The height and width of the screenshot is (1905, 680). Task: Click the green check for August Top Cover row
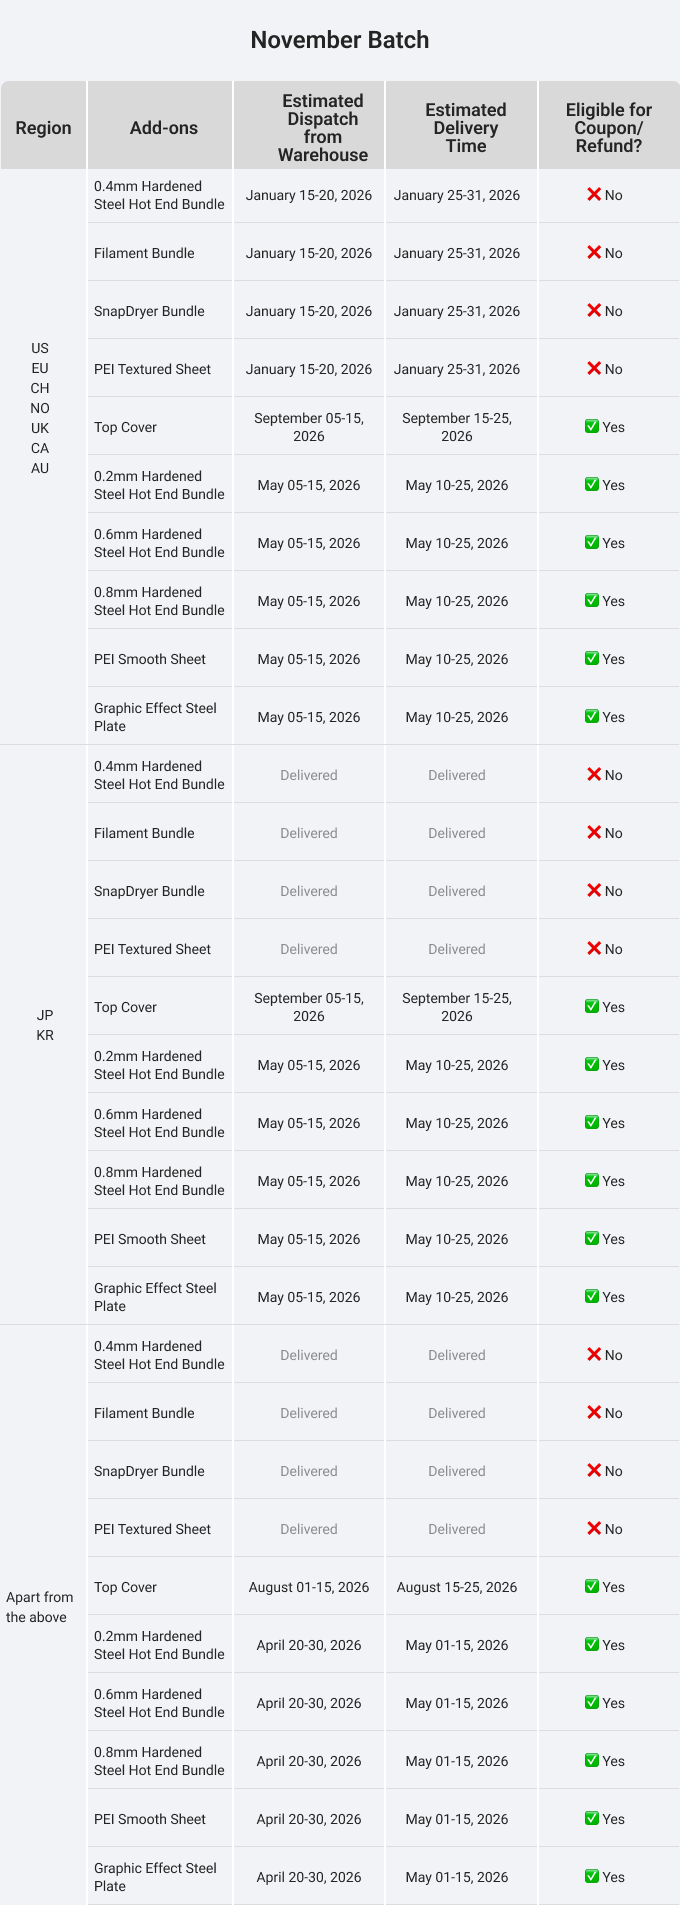click(x=592, y=1587)
